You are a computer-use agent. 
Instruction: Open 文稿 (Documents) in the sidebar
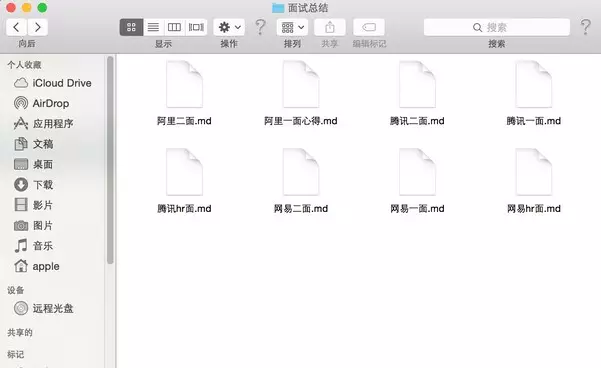click(34, 144)
